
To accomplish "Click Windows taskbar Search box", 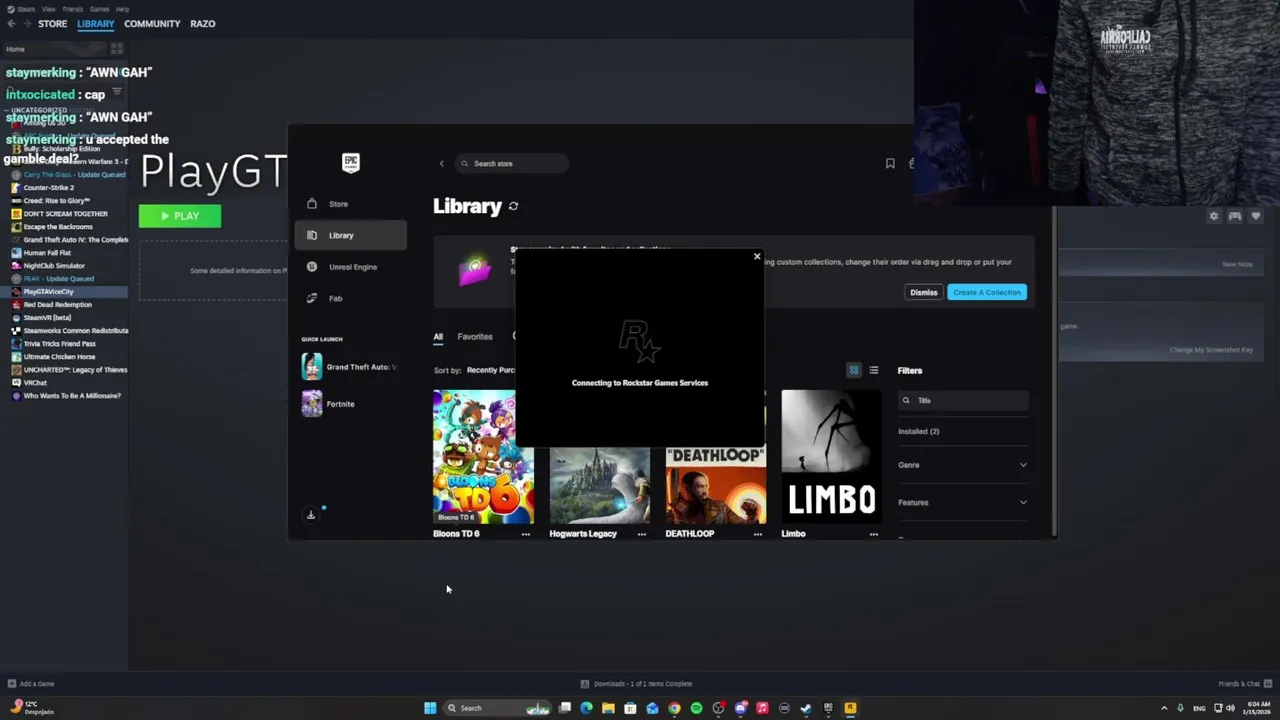I will (x=497, y=708).
